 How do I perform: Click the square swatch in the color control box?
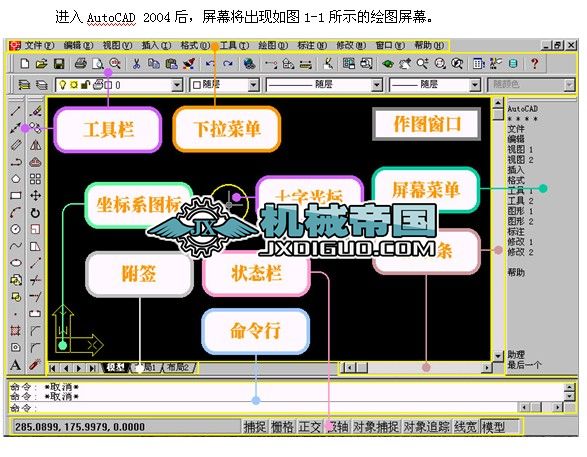[x=197, y=85]
